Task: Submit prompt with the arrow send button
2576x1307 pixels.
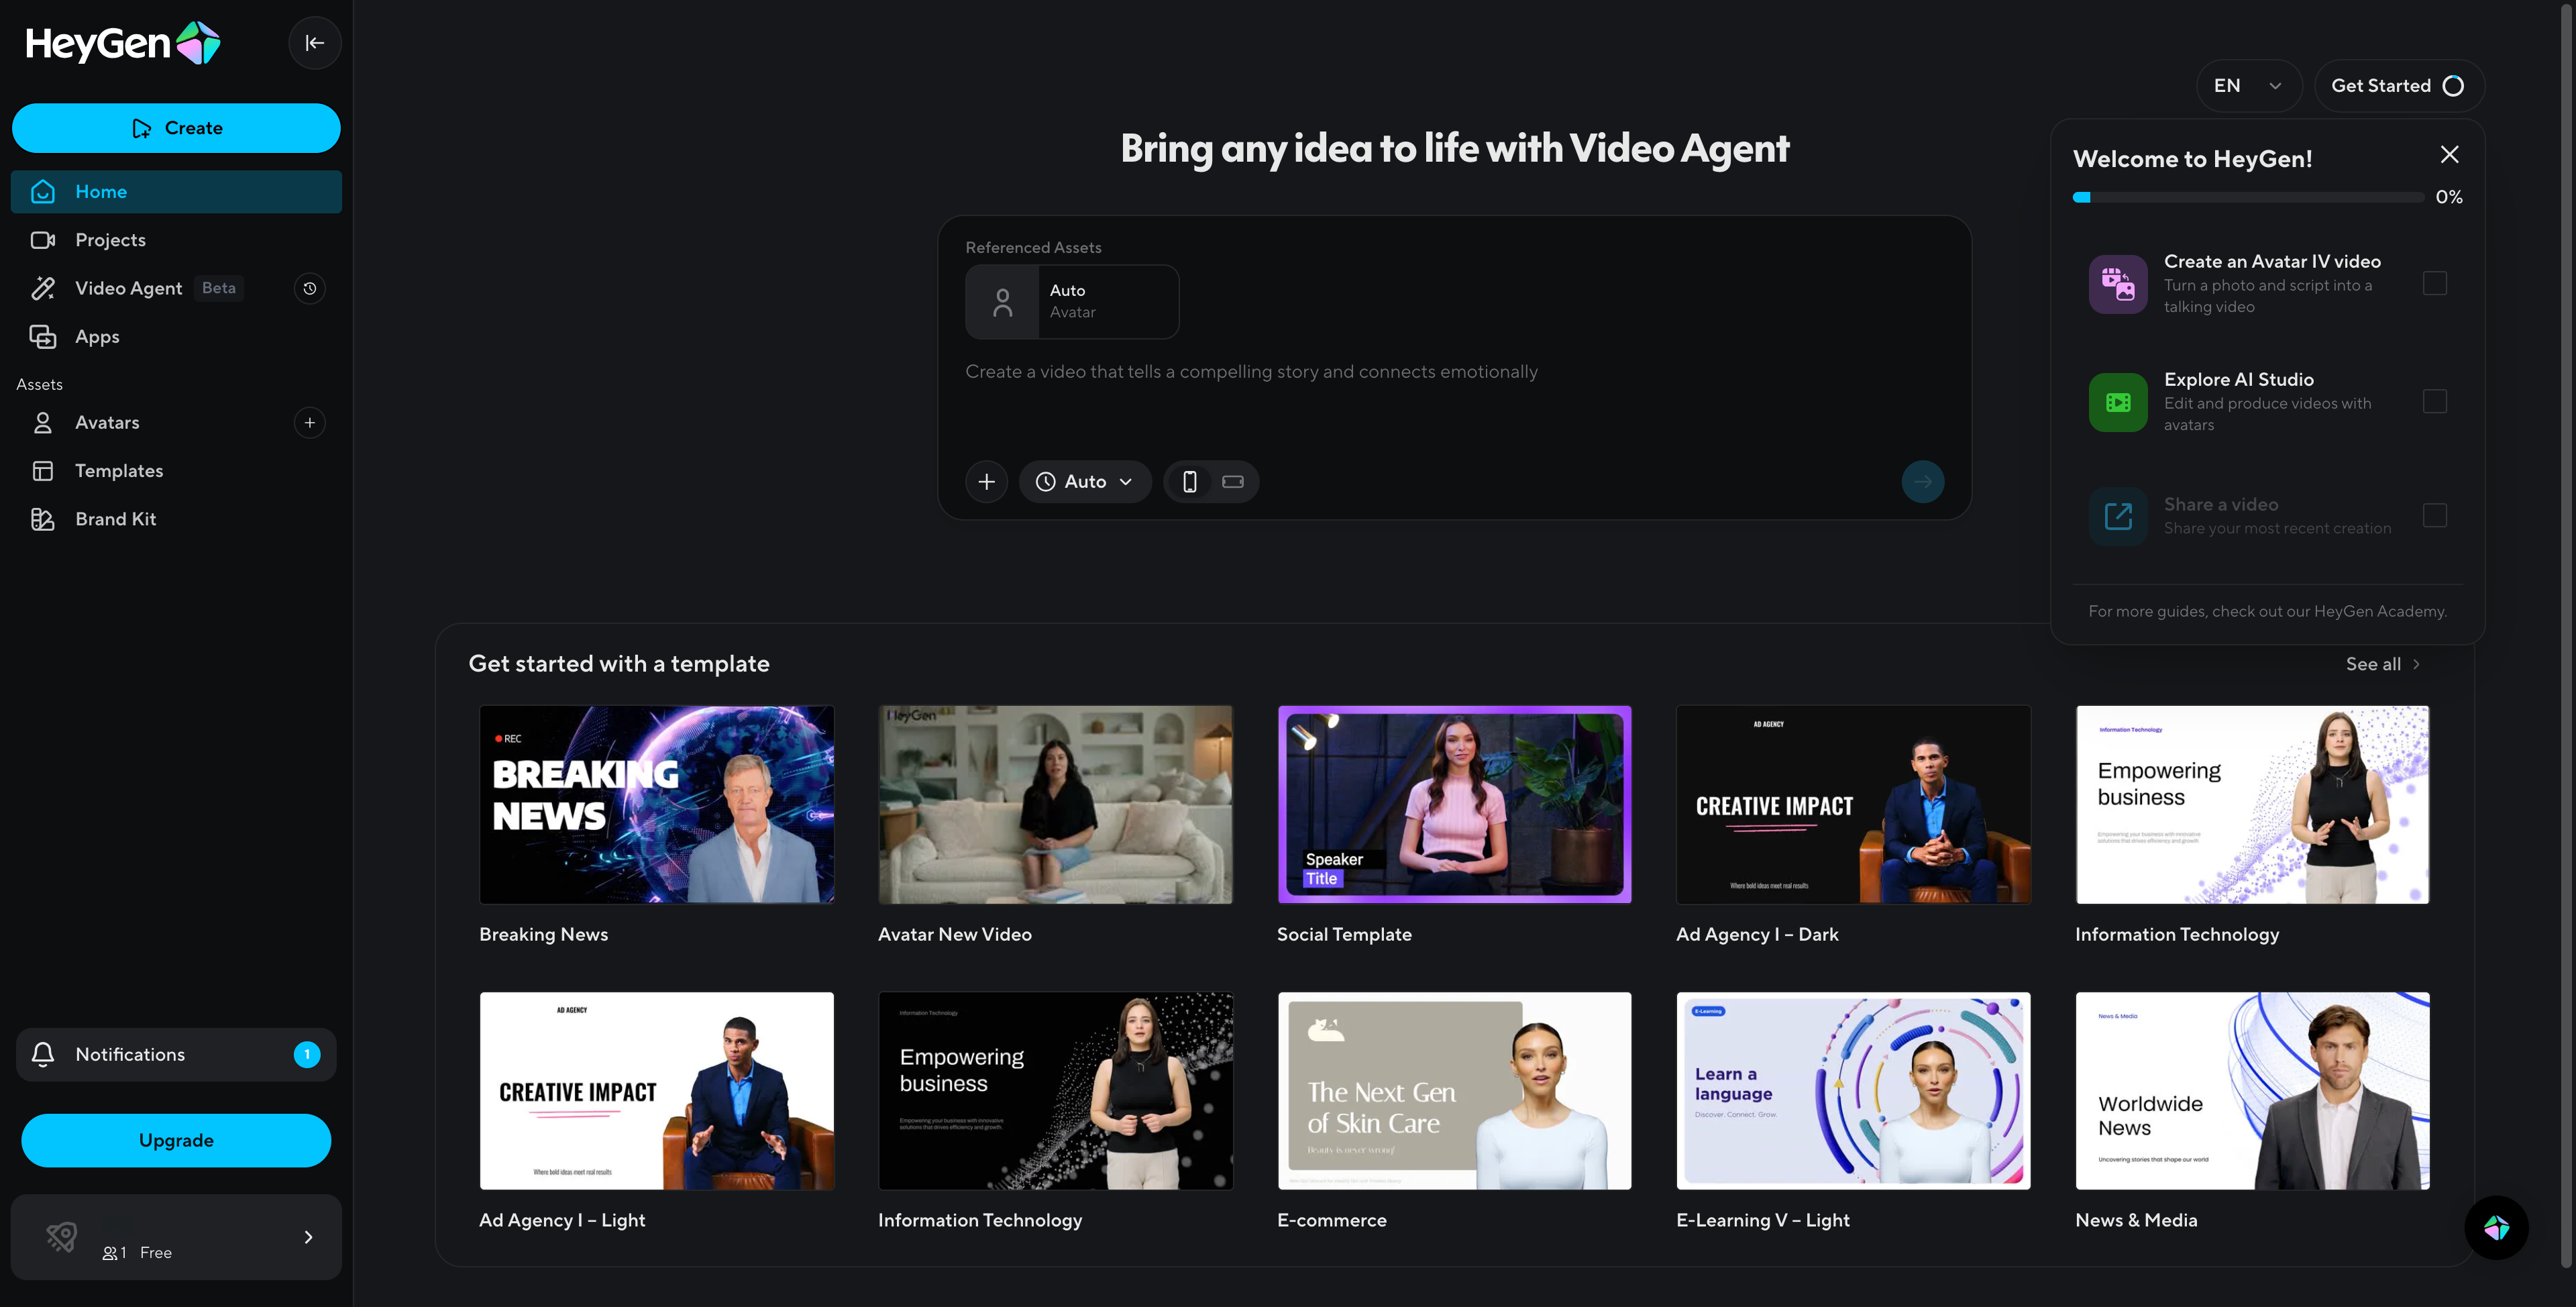Action: pyautogui.click(x=1922, y=482)
